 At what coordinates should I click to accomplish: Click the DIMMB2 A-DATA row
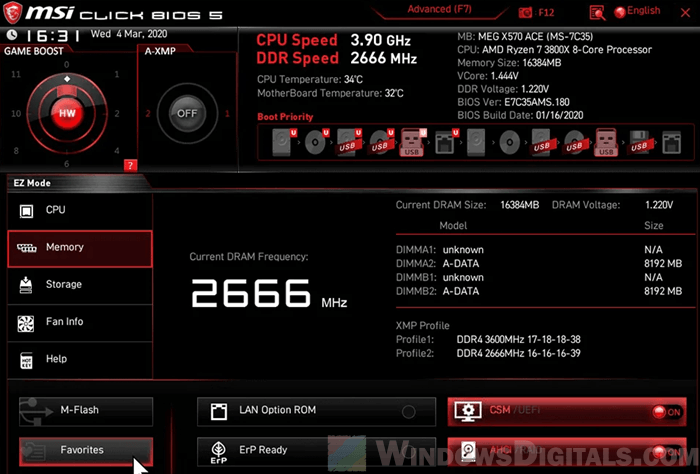pos(539,291)
